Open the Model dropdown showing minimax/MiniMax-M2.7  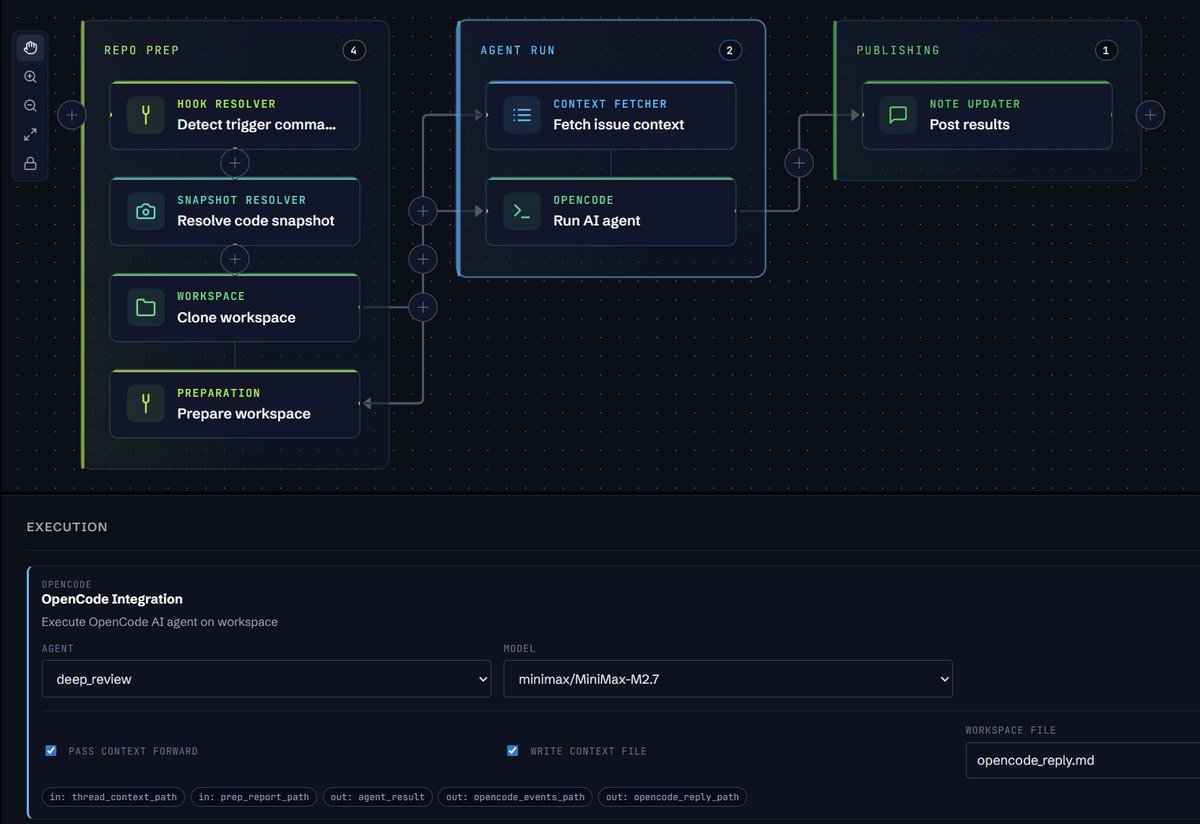click(728, 678)
